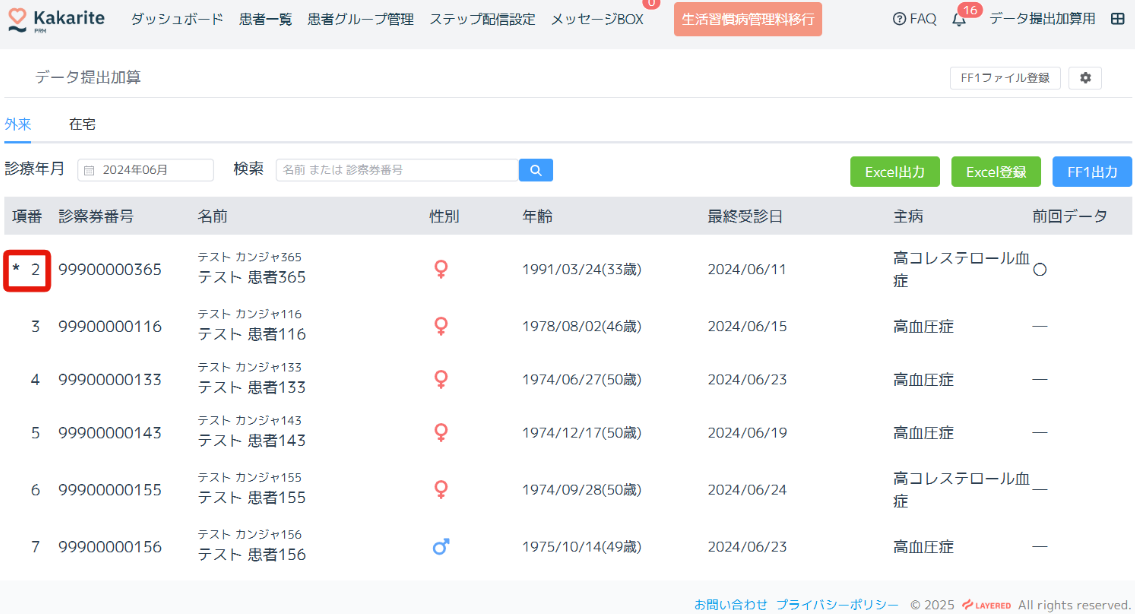Click 高コレステロール血症 for patient 365
1135x614 pixels.
click(x=961, y=269)
